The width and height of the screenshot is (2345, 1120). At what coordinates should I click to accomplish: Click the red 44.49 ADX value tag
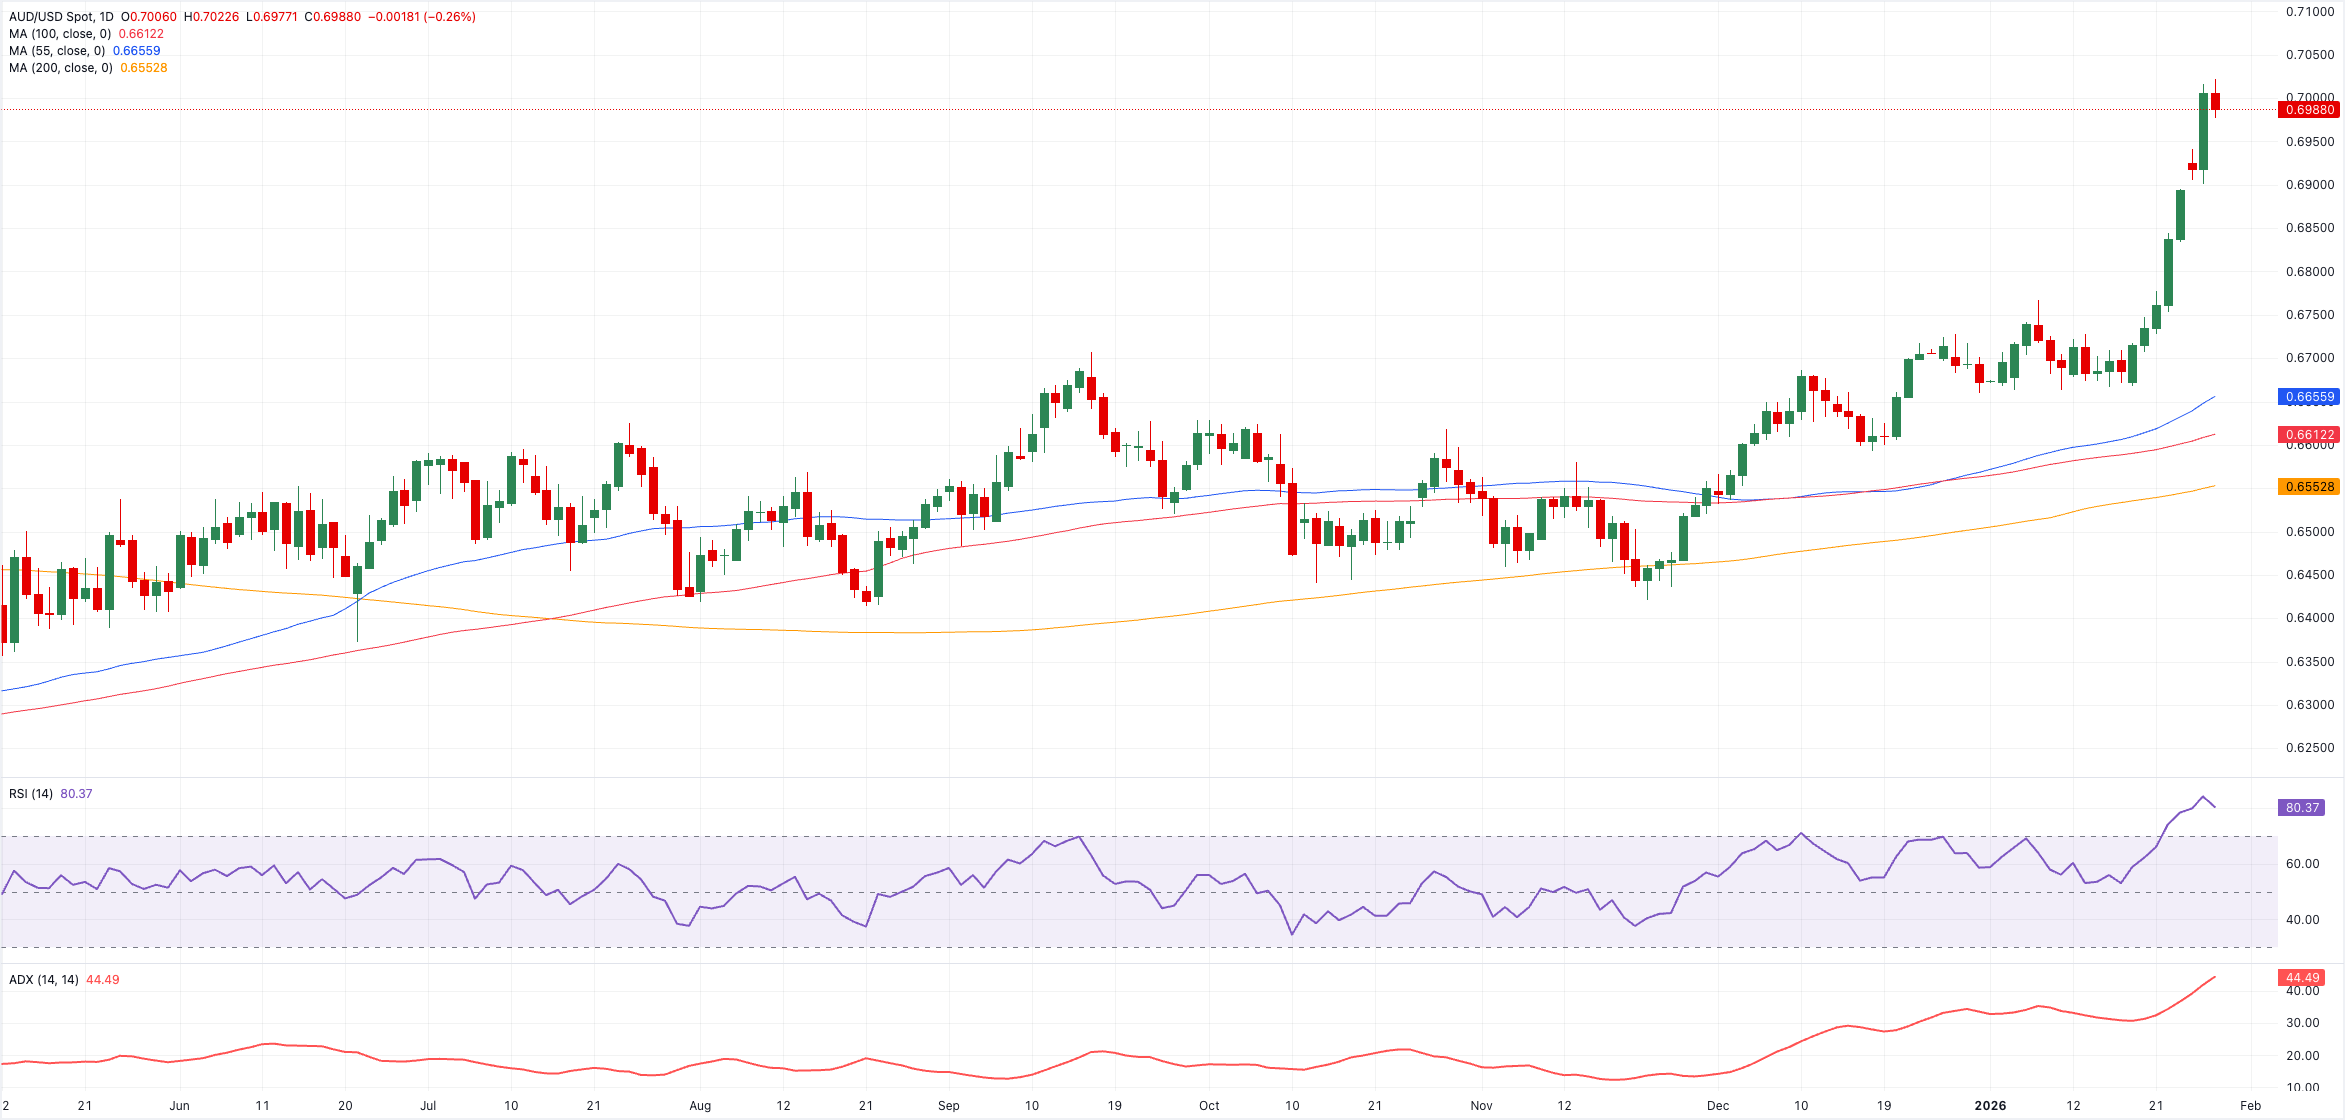[2301, 978]
